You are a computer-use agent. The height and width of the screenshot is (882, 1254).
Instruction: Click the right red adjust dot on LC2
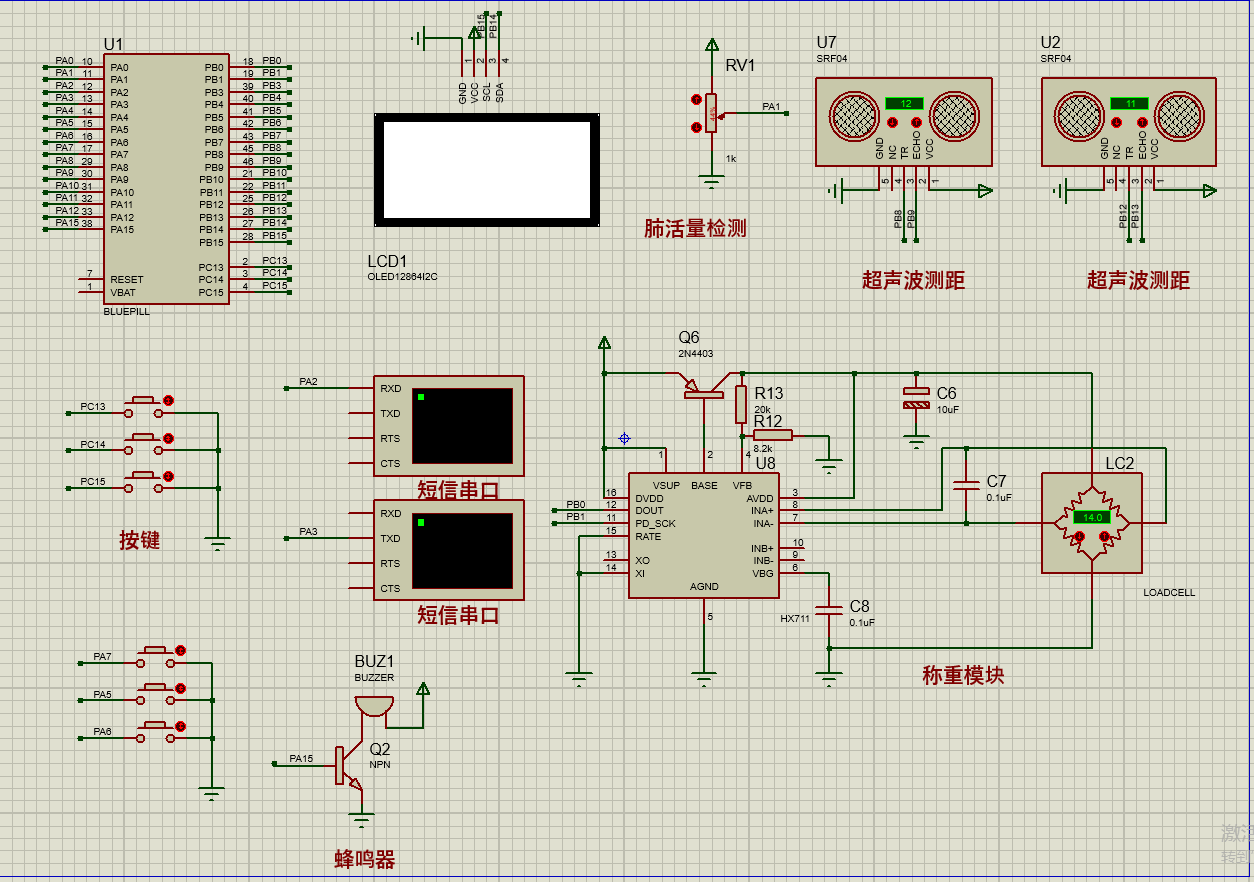pos(1104,537)
